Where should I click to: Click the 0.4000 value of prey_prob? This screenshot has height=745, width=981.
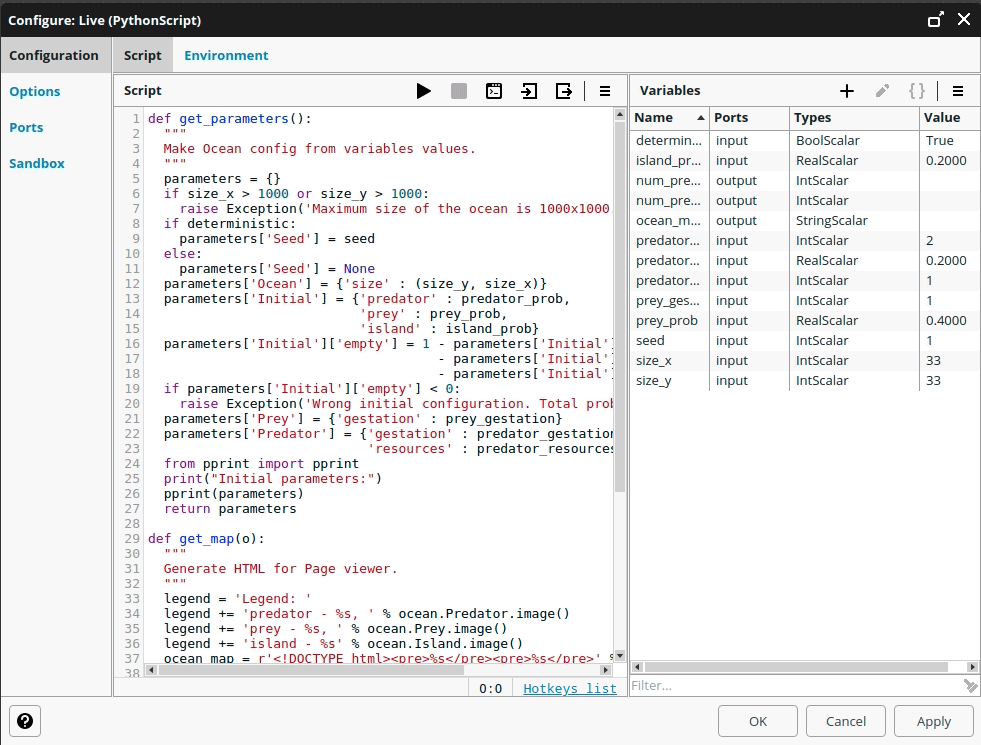click(946, 321)
